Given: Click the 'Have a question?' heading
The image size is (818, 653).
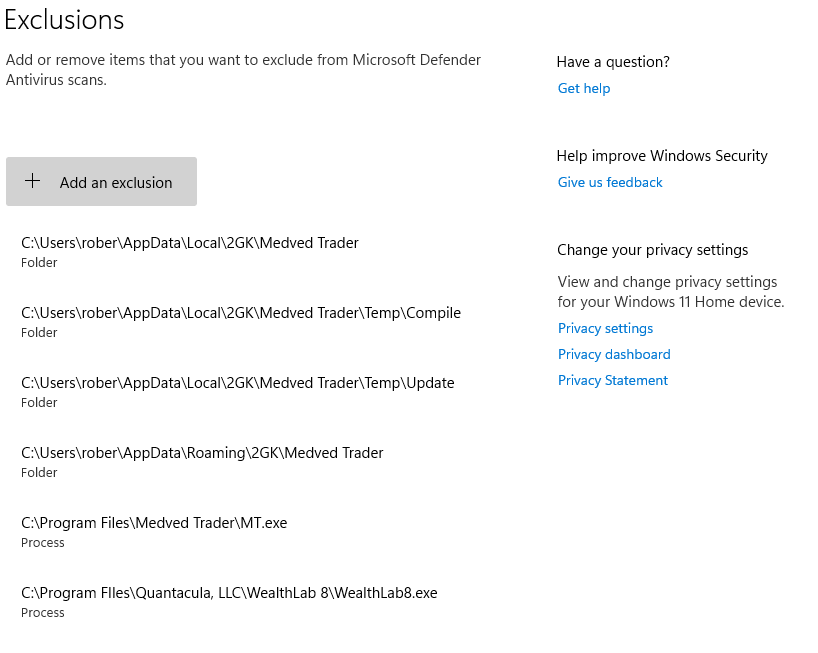Looking at the screenshot, I should coord(613,62).
